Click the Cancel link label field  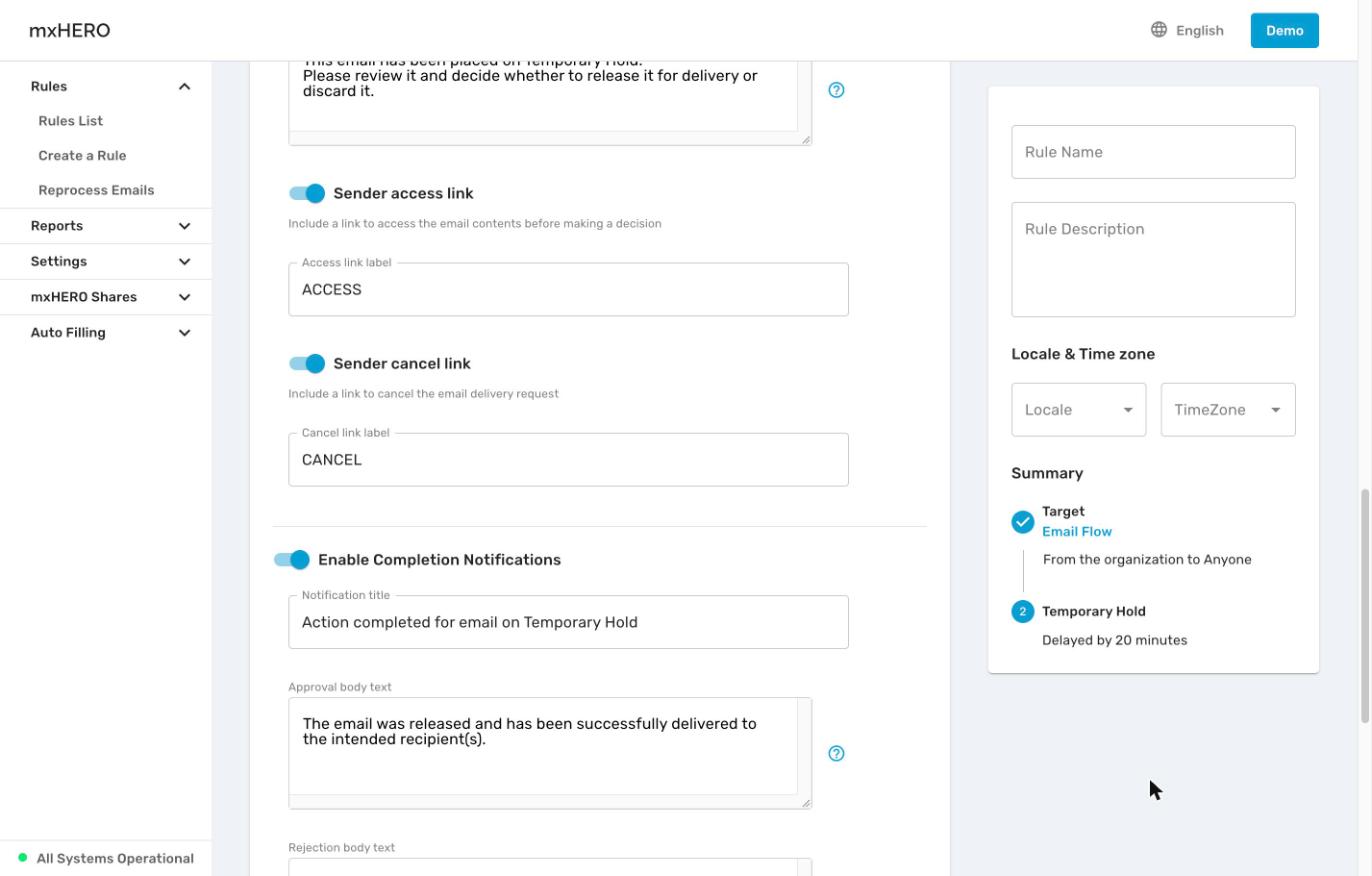[569, 460]
